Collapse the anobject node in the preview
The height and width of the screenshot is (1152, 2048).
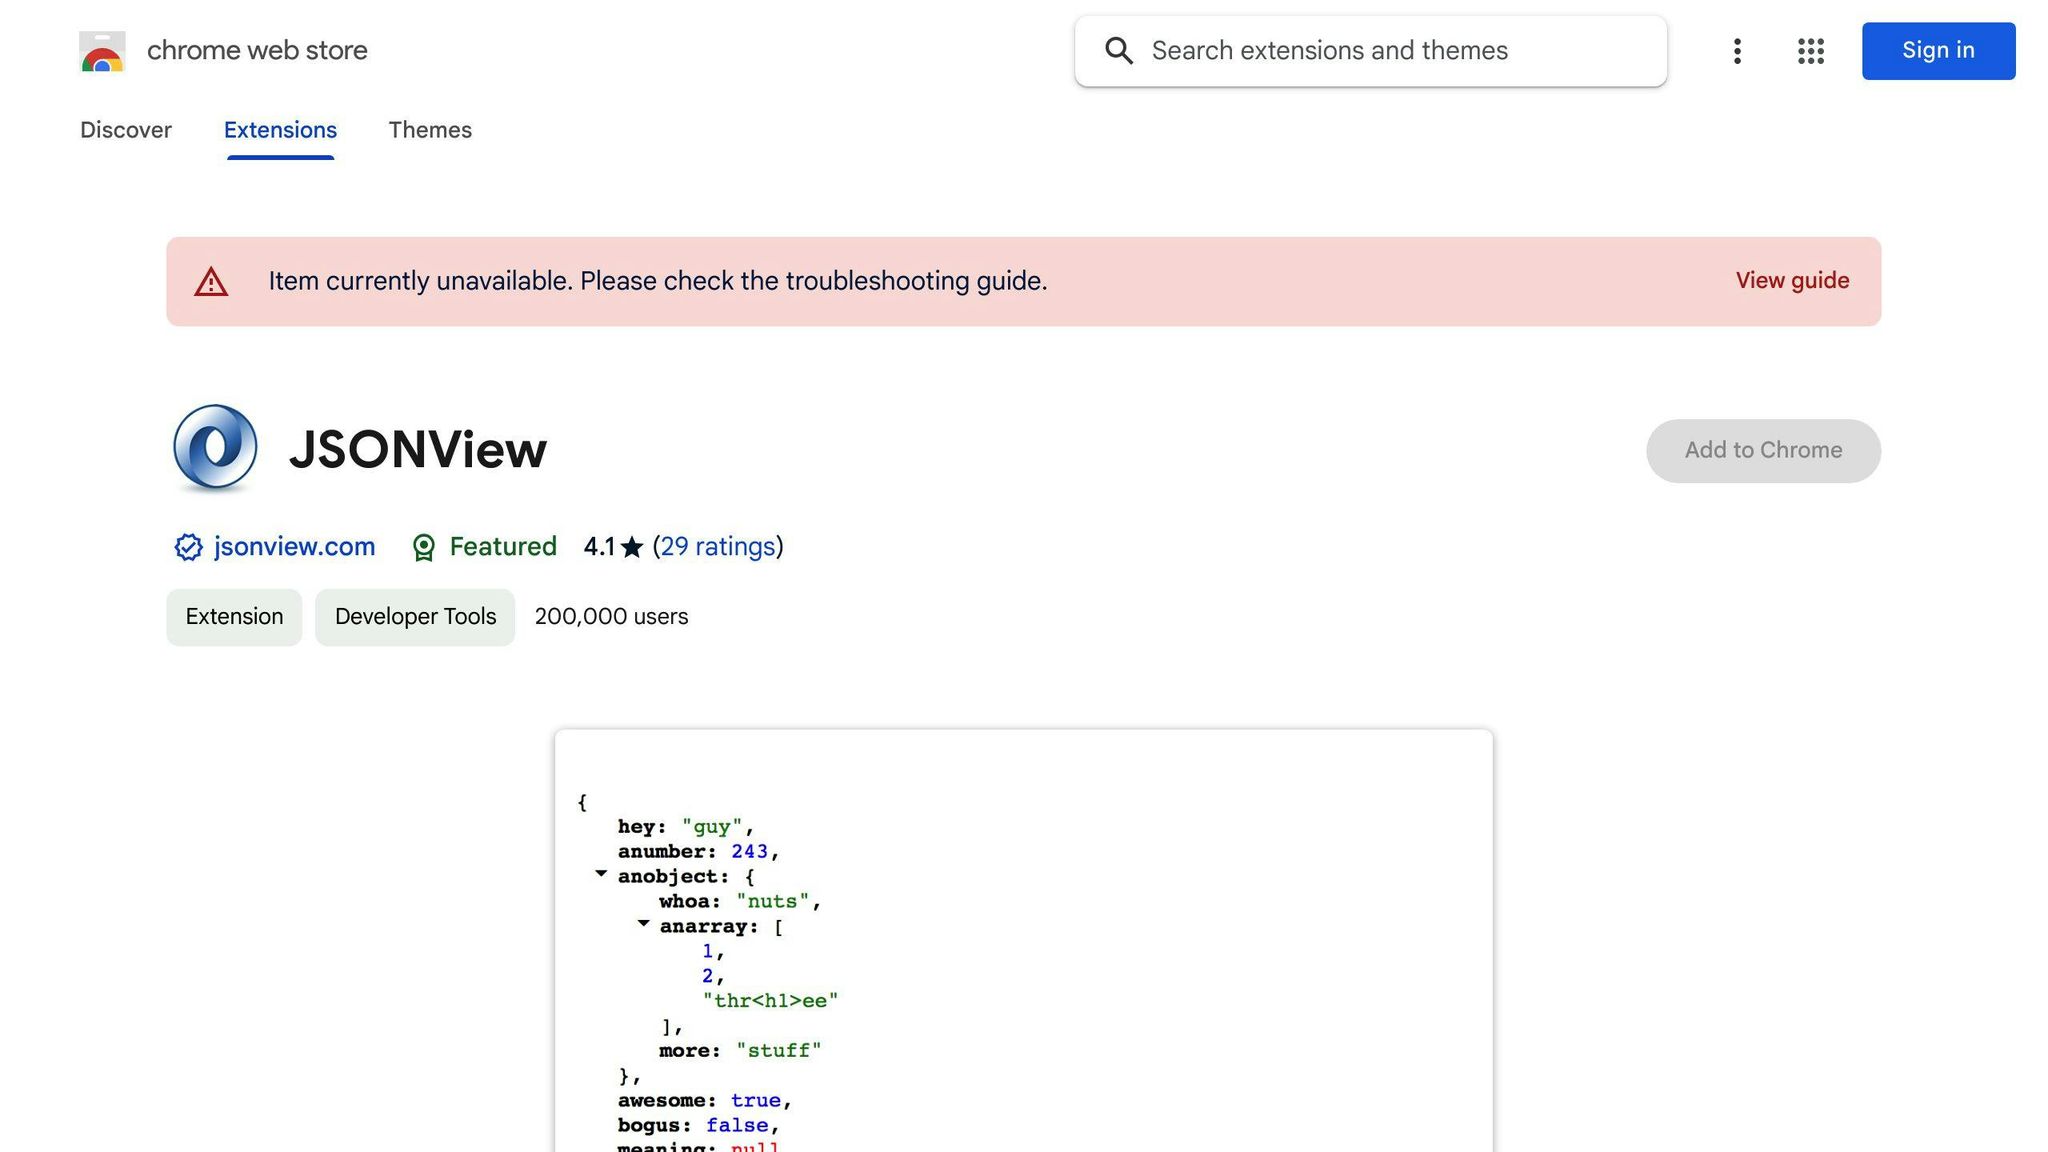tap(601, 872)
